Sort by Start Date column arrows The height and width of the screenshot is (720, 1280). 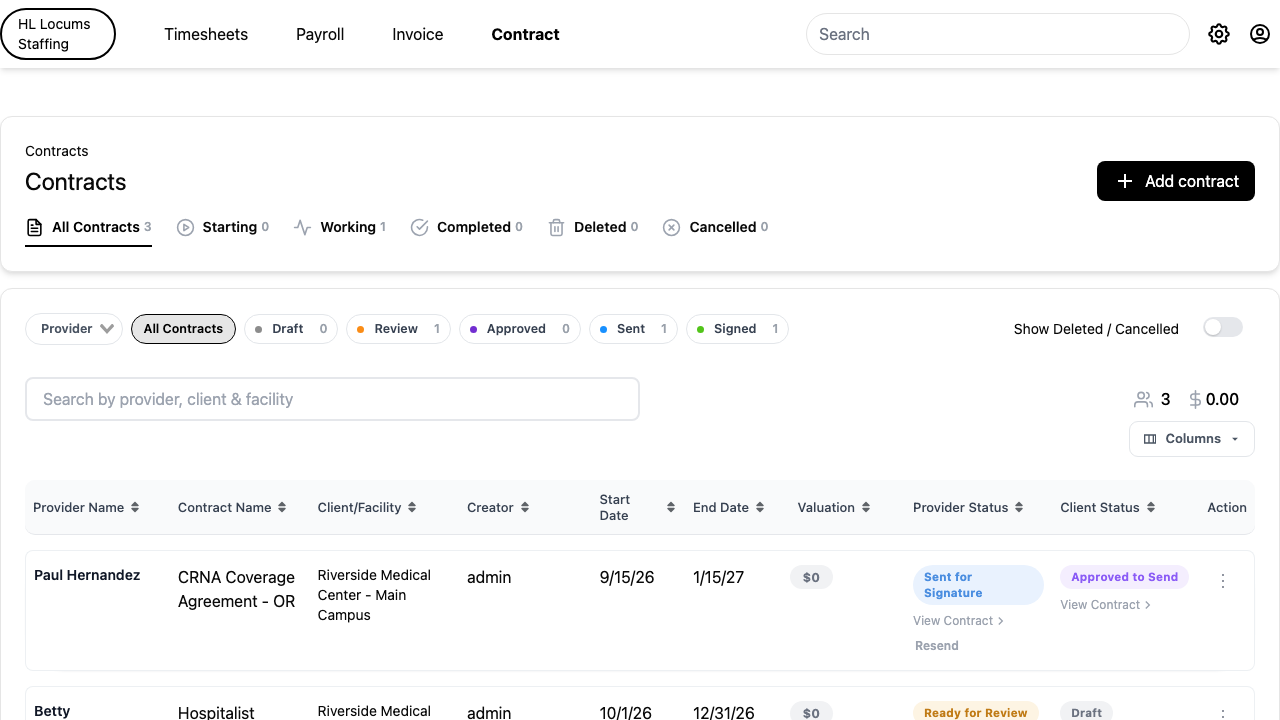click(671, 508)
